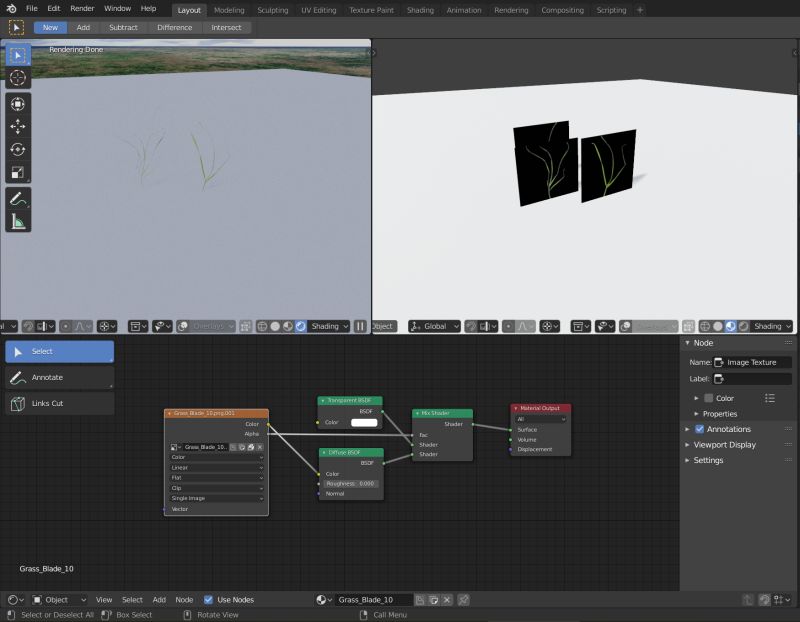800x622 pixels.
Task: Click the unlink X icon next to Grass_Blade_10 image
Action: coord(260,447)
